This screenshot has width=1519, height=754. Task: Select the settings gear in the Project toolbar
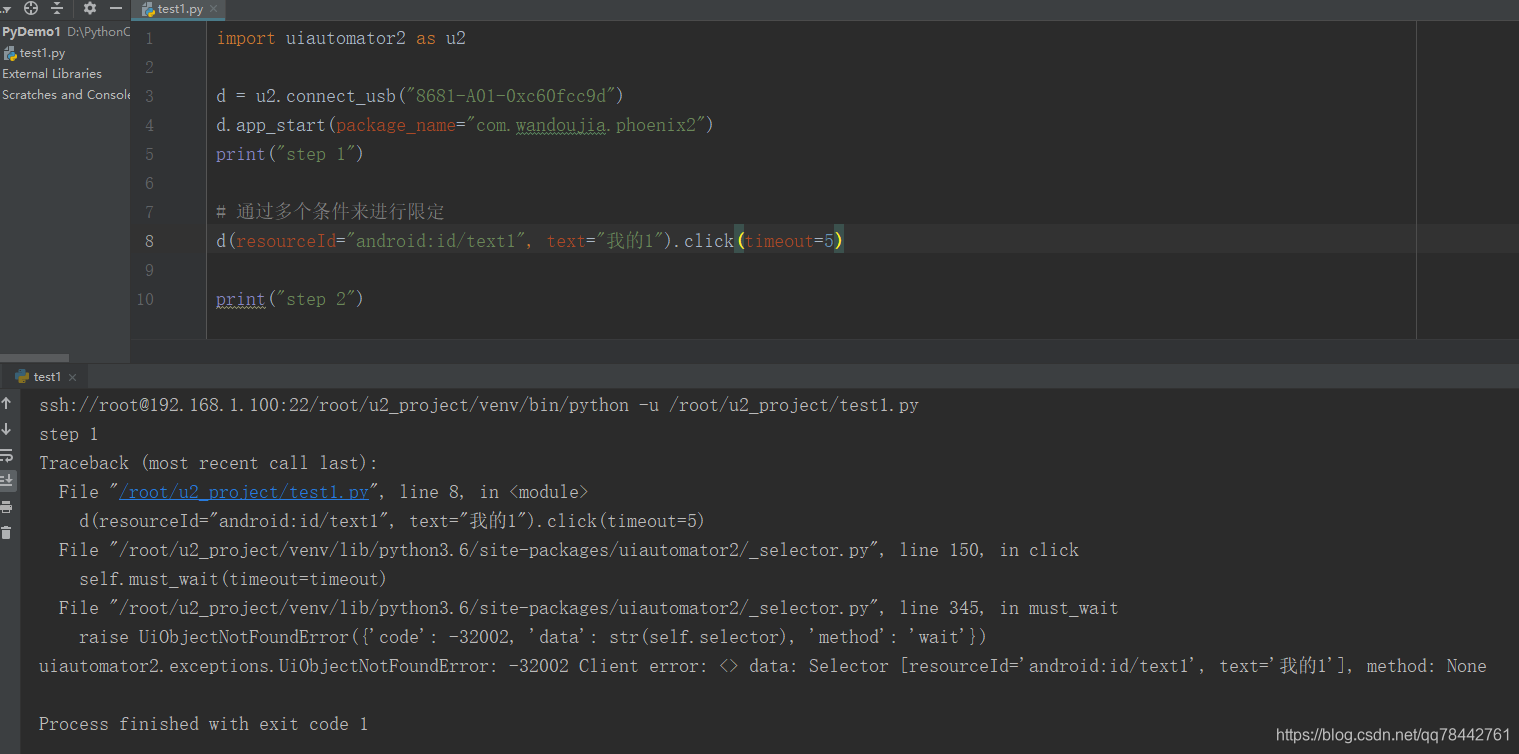(x=89, y=8)
